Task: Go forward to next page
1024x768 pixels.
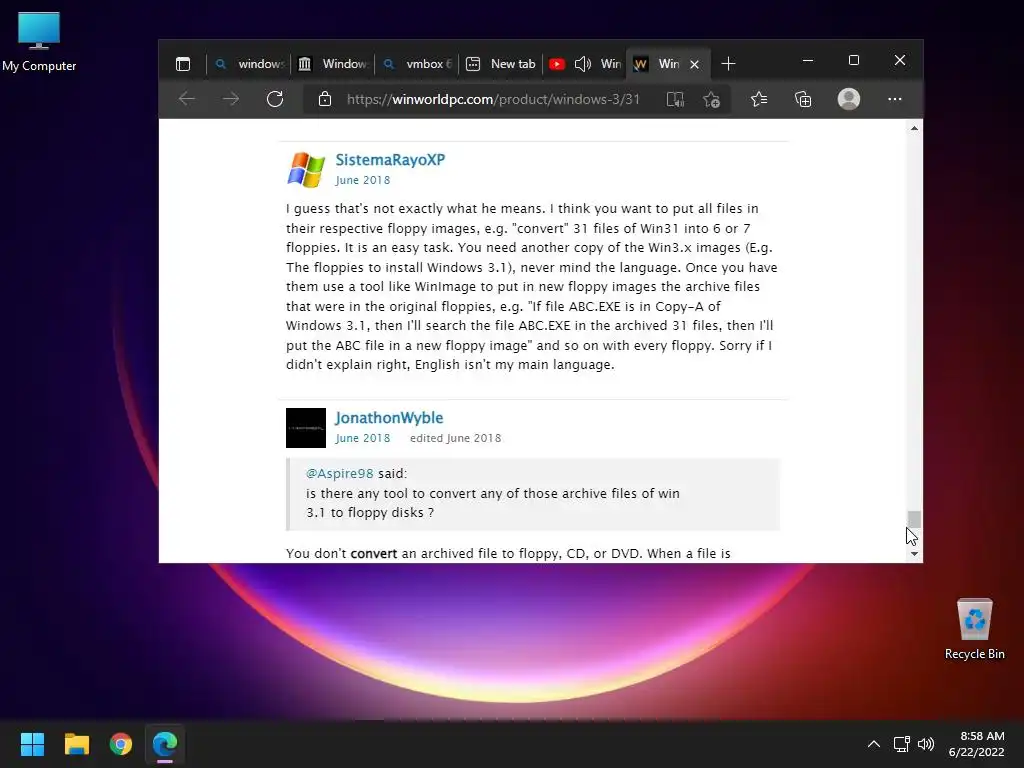Action: click(x=231, y=99)
